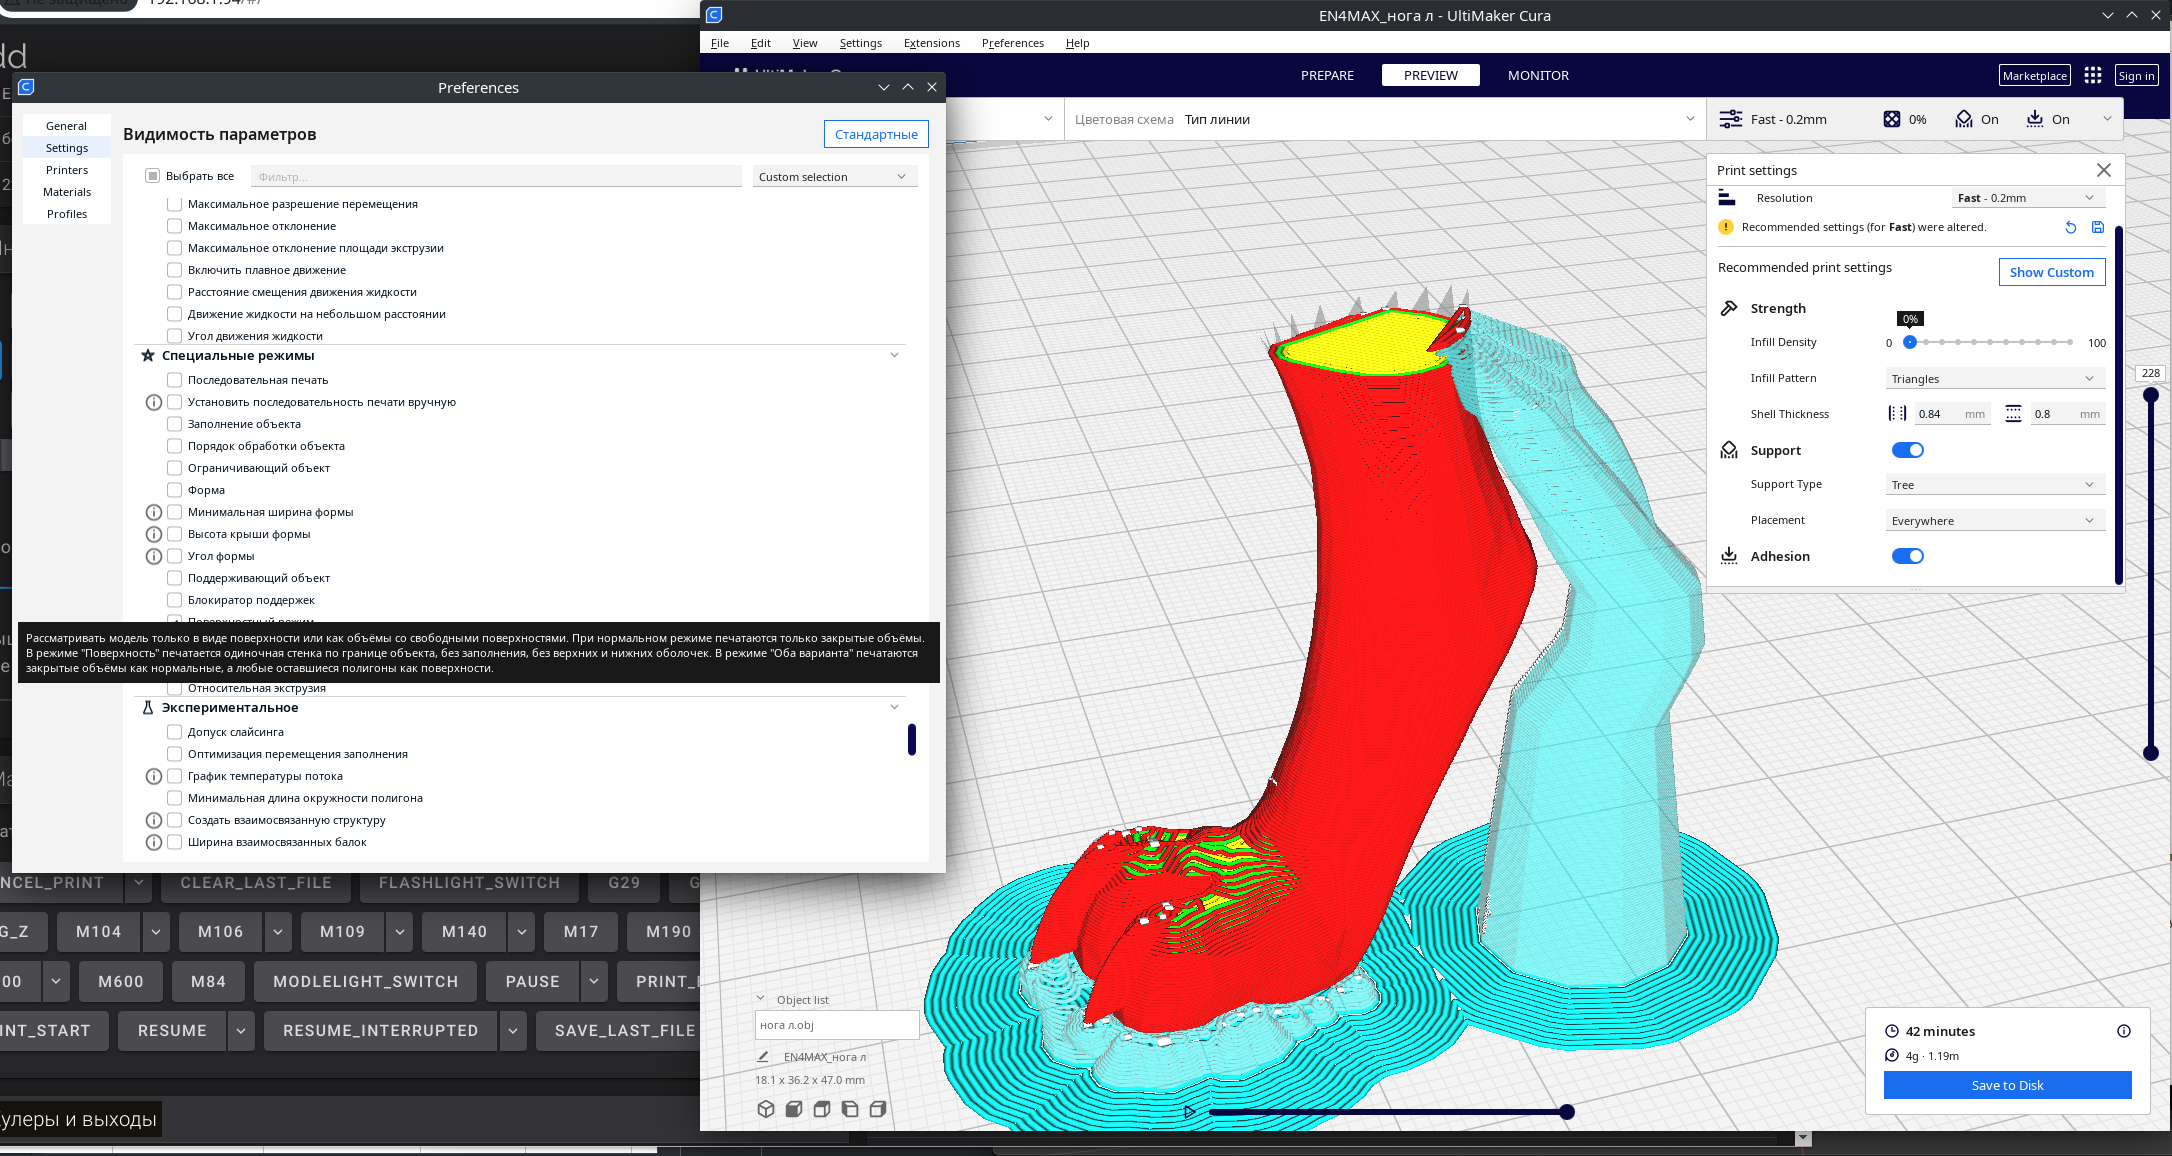Open the Custom selection dropdown in Preferences
This screenshot has height=1156, width=2172.
click(x=832, y=177)
